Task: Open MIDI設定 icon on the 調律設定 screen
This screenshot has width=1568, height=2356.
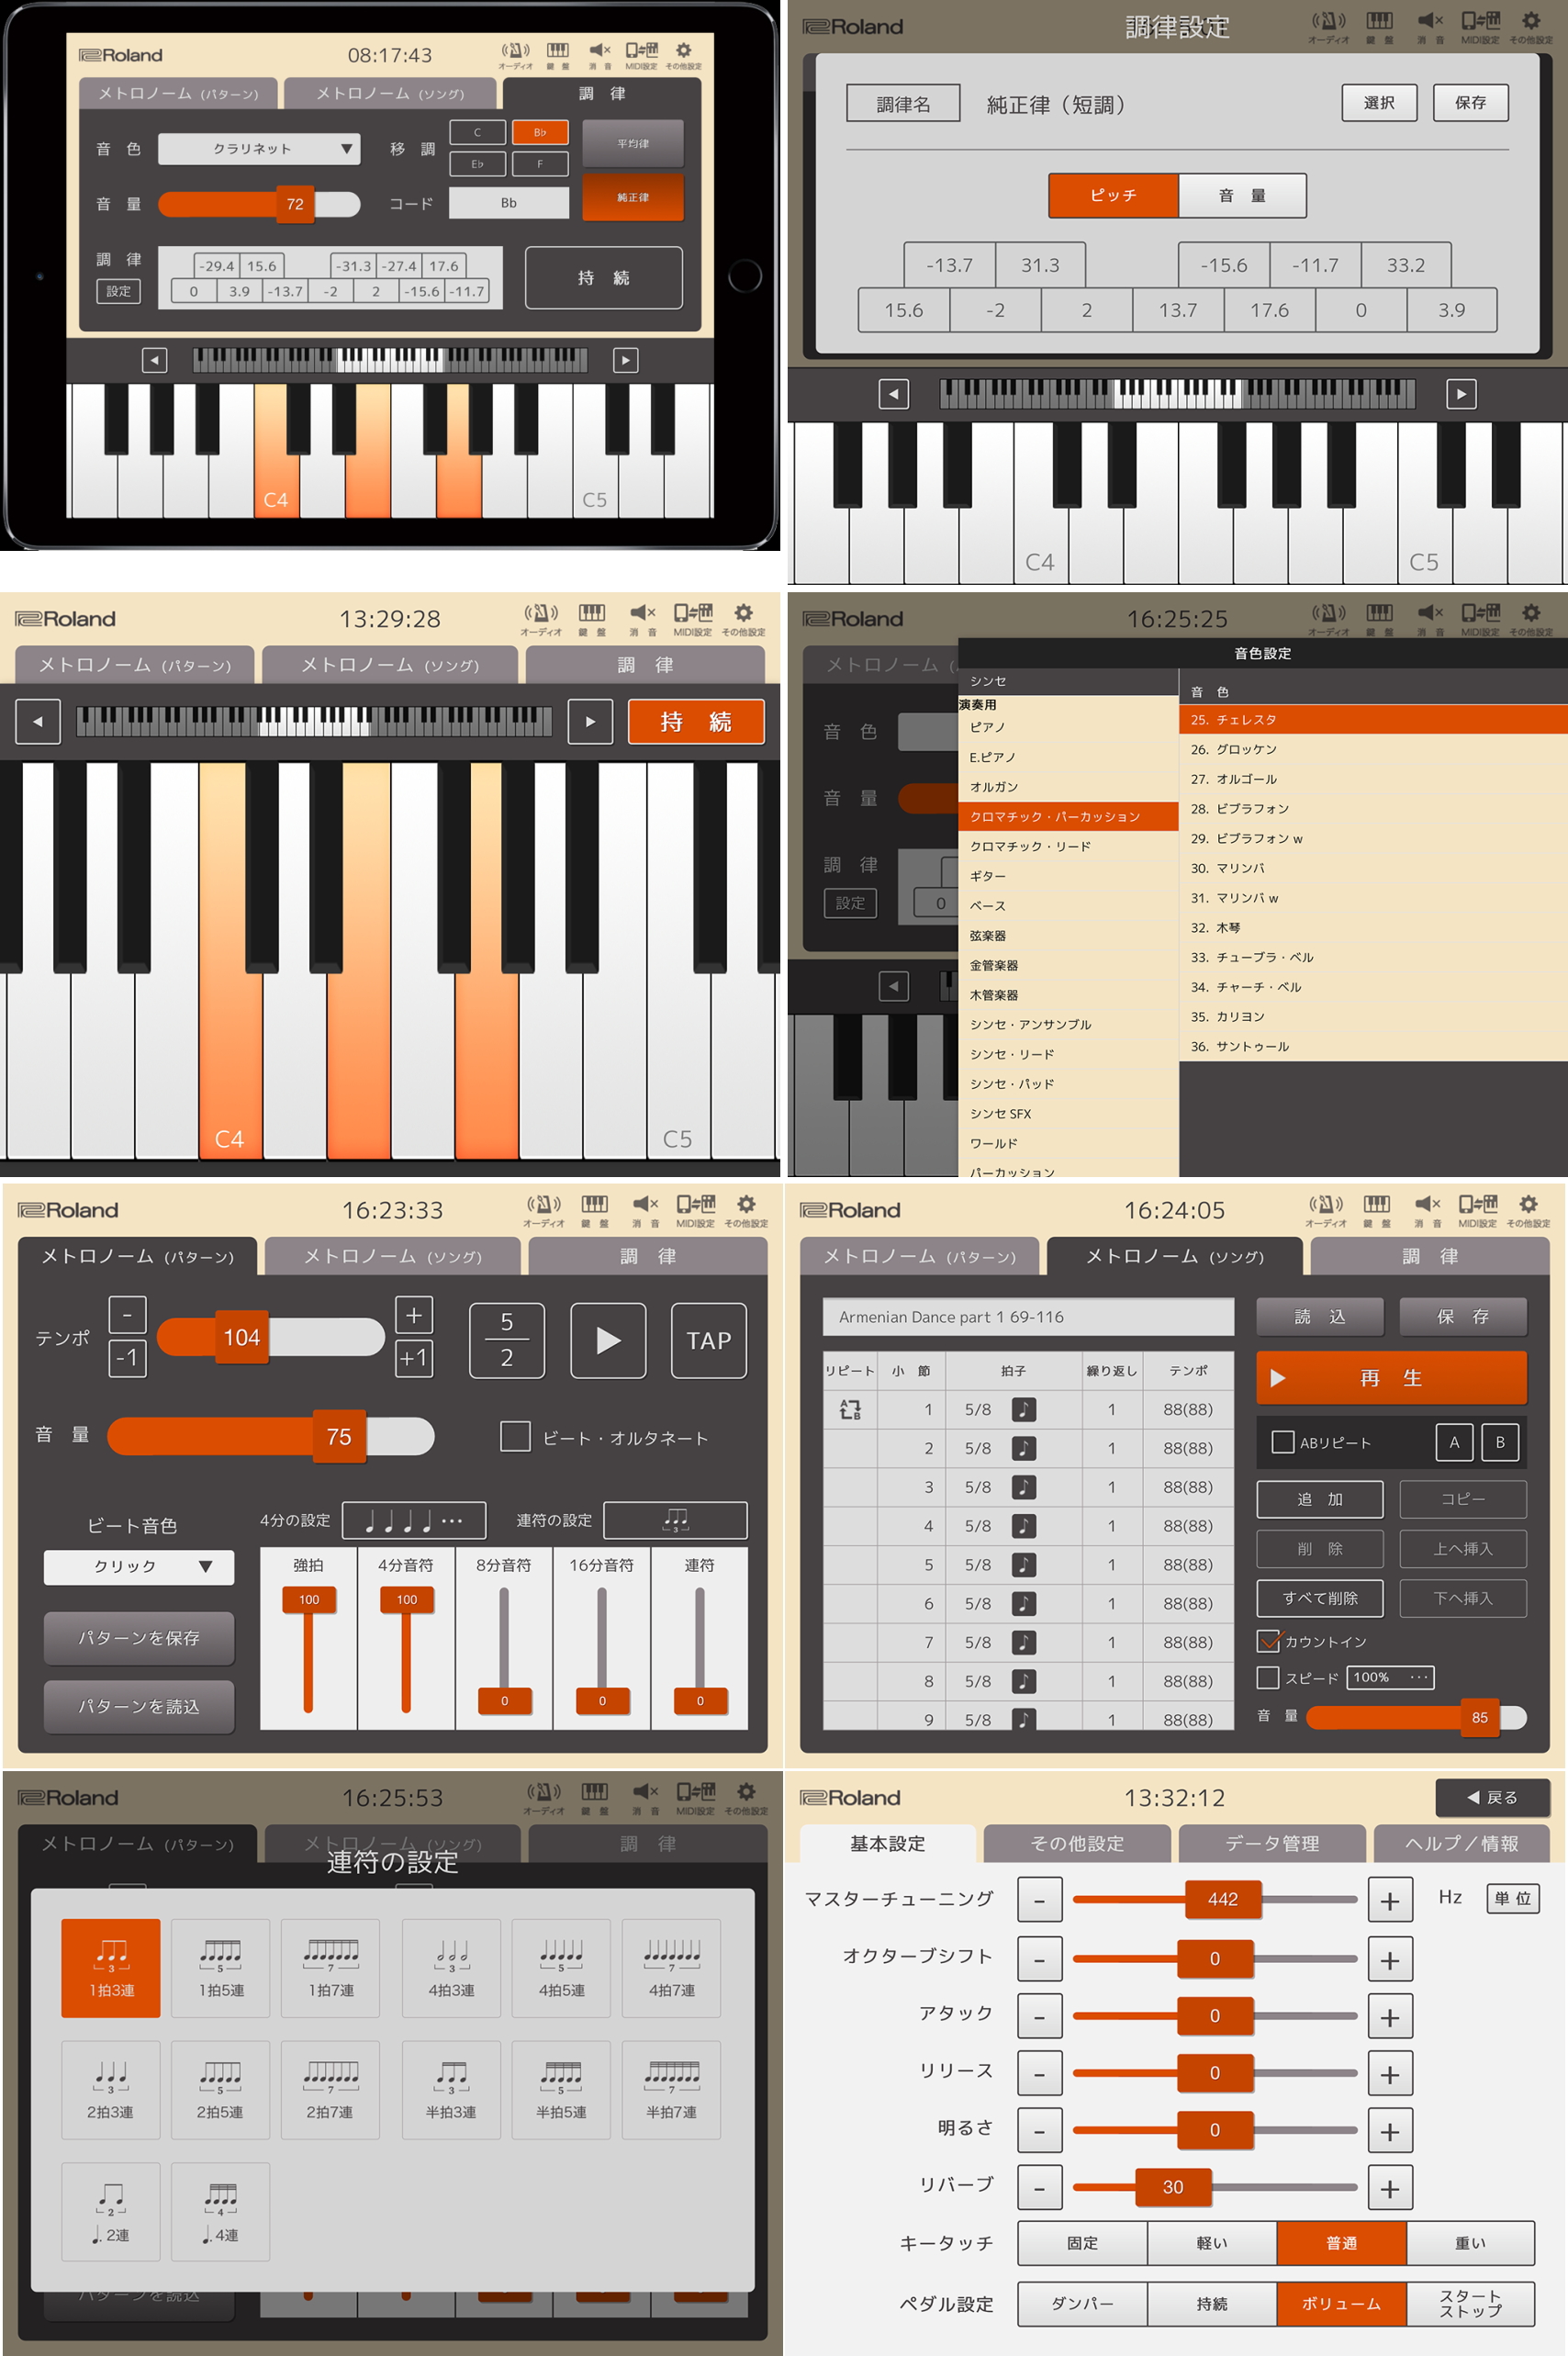Action: [x=1479, y=26]
